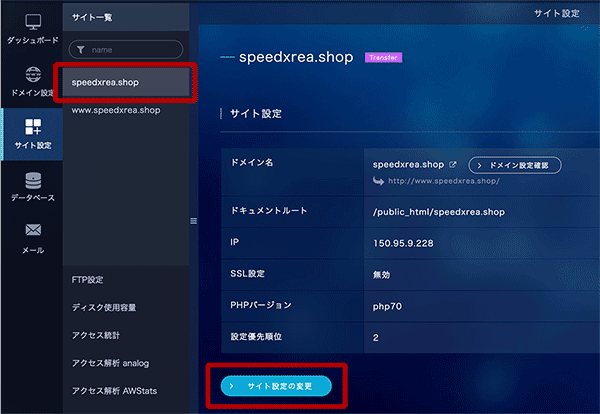The image size is (600, 414).
Task: Click the 設定優先順位 row label
Action: [256, 336]
